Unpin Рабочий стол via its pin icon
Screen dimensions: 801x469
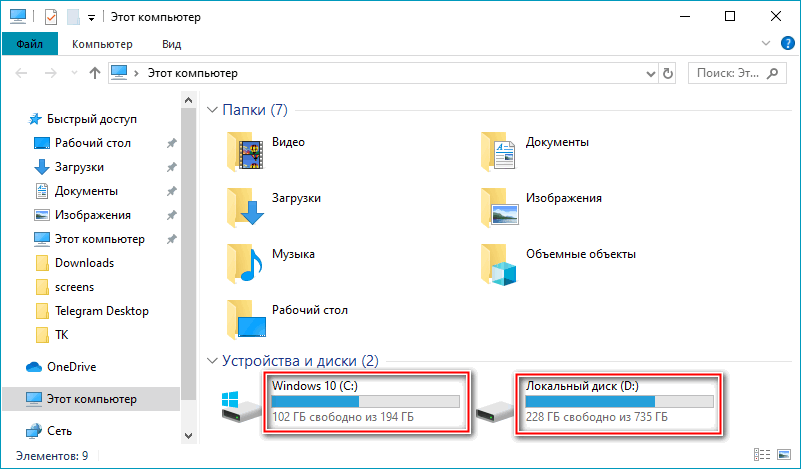coord(172,143)
